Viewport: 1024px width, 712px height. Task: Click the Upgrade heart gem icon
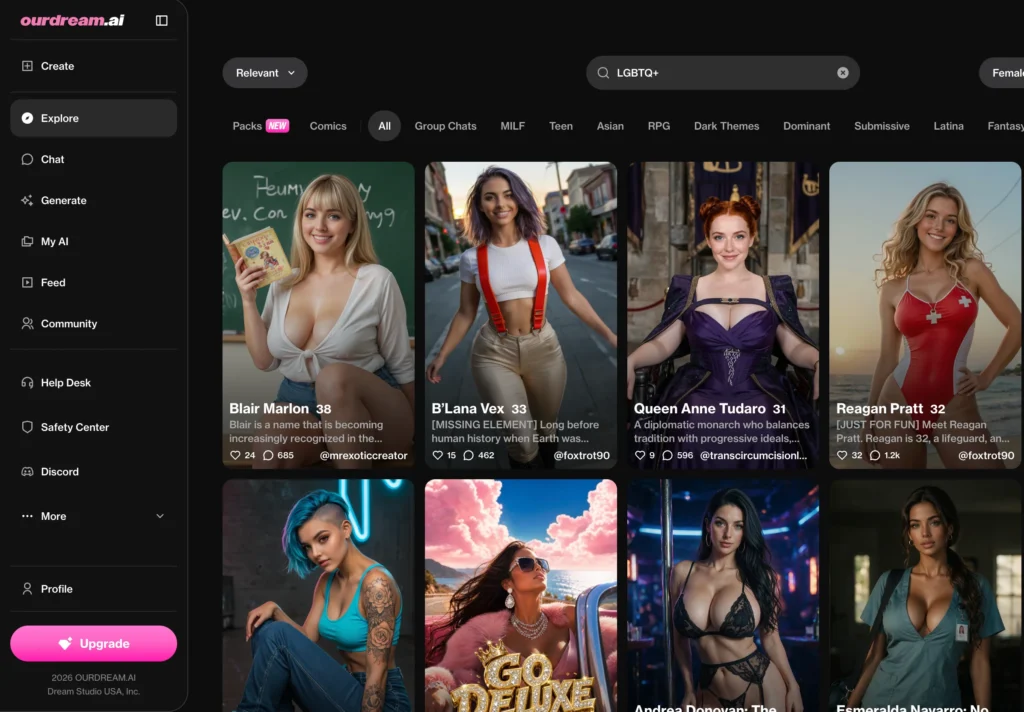(x=65, y=644)
